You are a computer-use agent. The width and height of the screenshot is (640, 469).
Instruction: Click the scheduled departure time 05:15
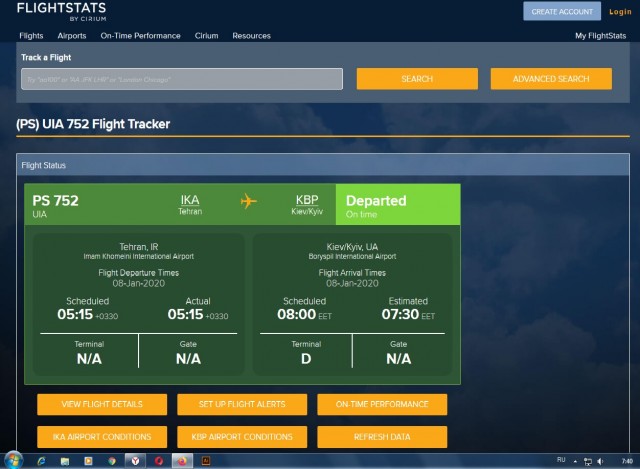[x=75, y=314]
